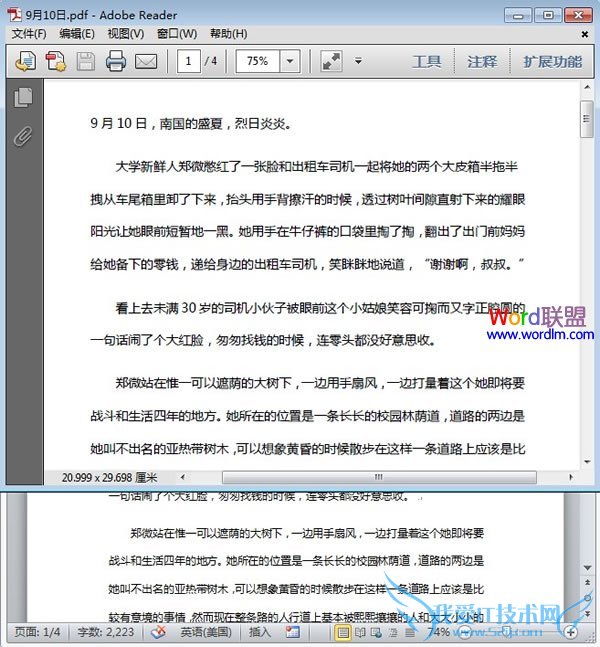This screenshot has height=647, width=600.
Task: Click Word 页面: 1/4 status item
Action: pos(37,632)
